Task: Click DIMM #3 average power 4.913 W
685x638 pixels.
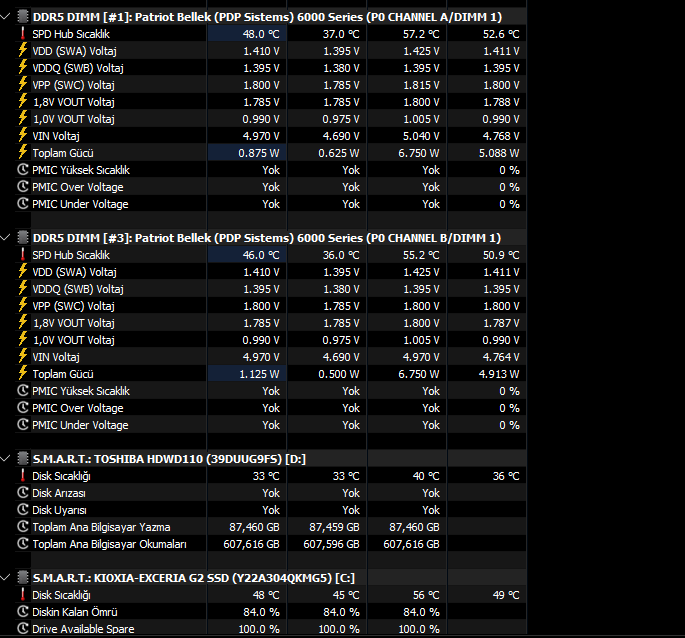Action: tap(499, 374)
